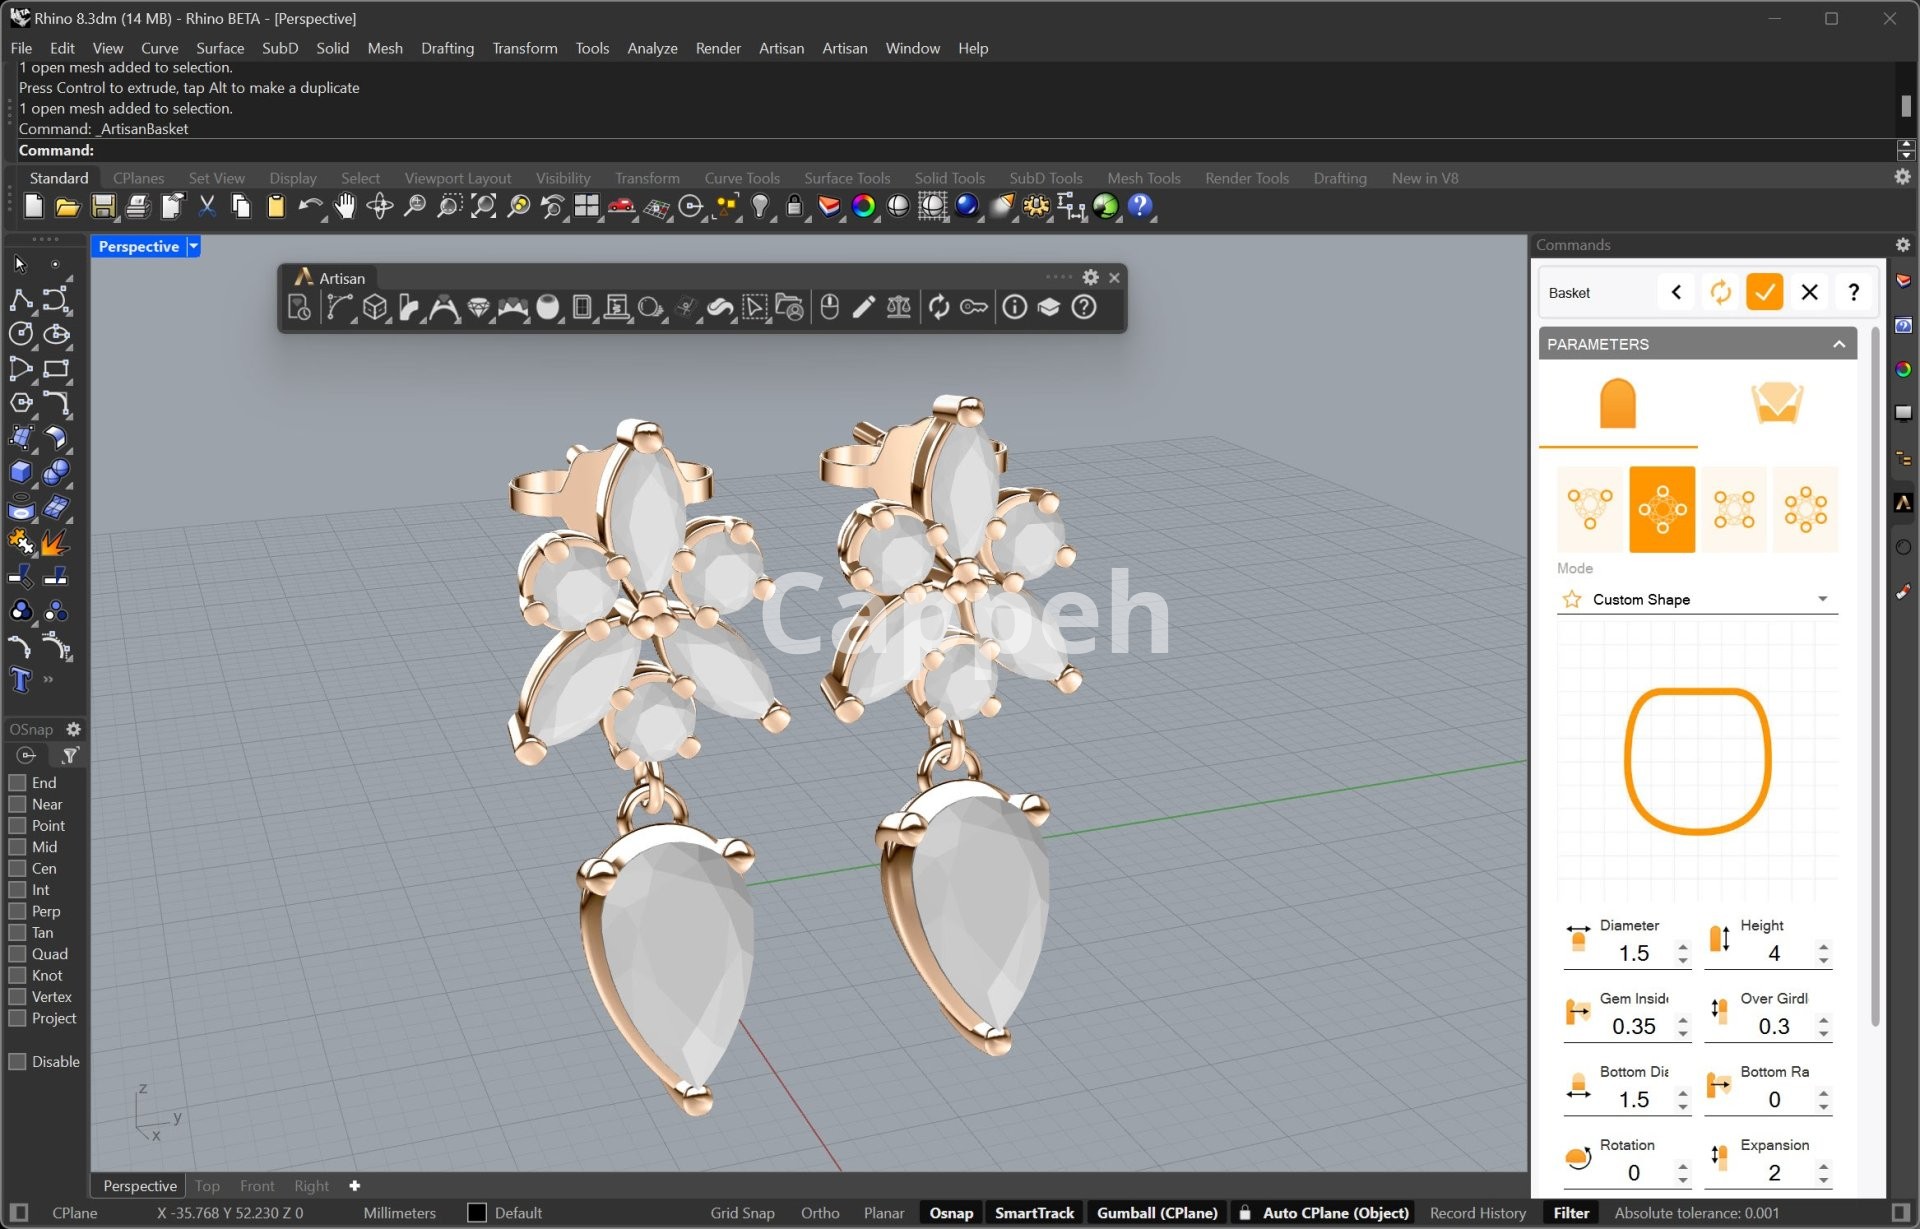Enable the End osnap checkbox

pos(18,783)
